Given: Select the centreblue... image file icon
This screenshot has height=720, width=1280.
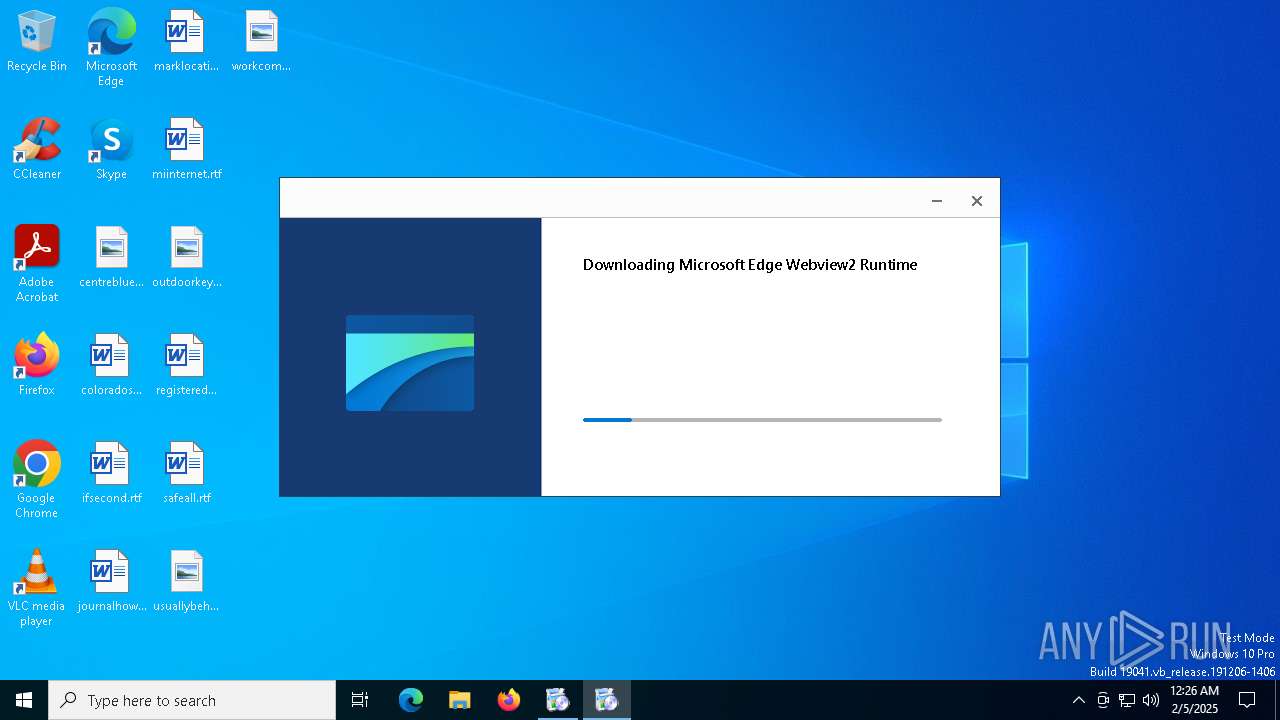Looking at the screenshot, I should point(111,258).
